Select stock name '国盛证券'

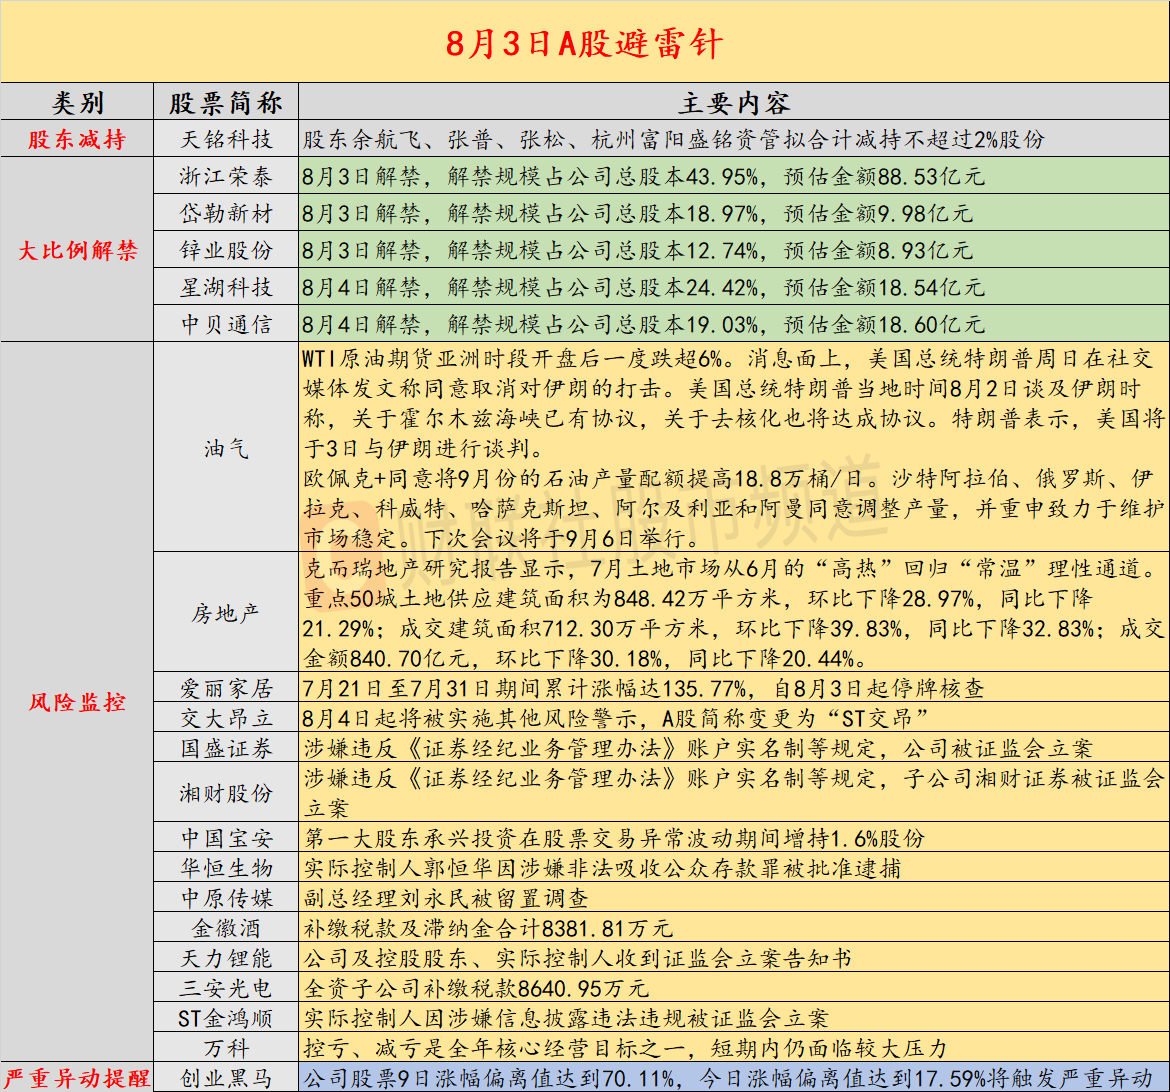[226, 747]
